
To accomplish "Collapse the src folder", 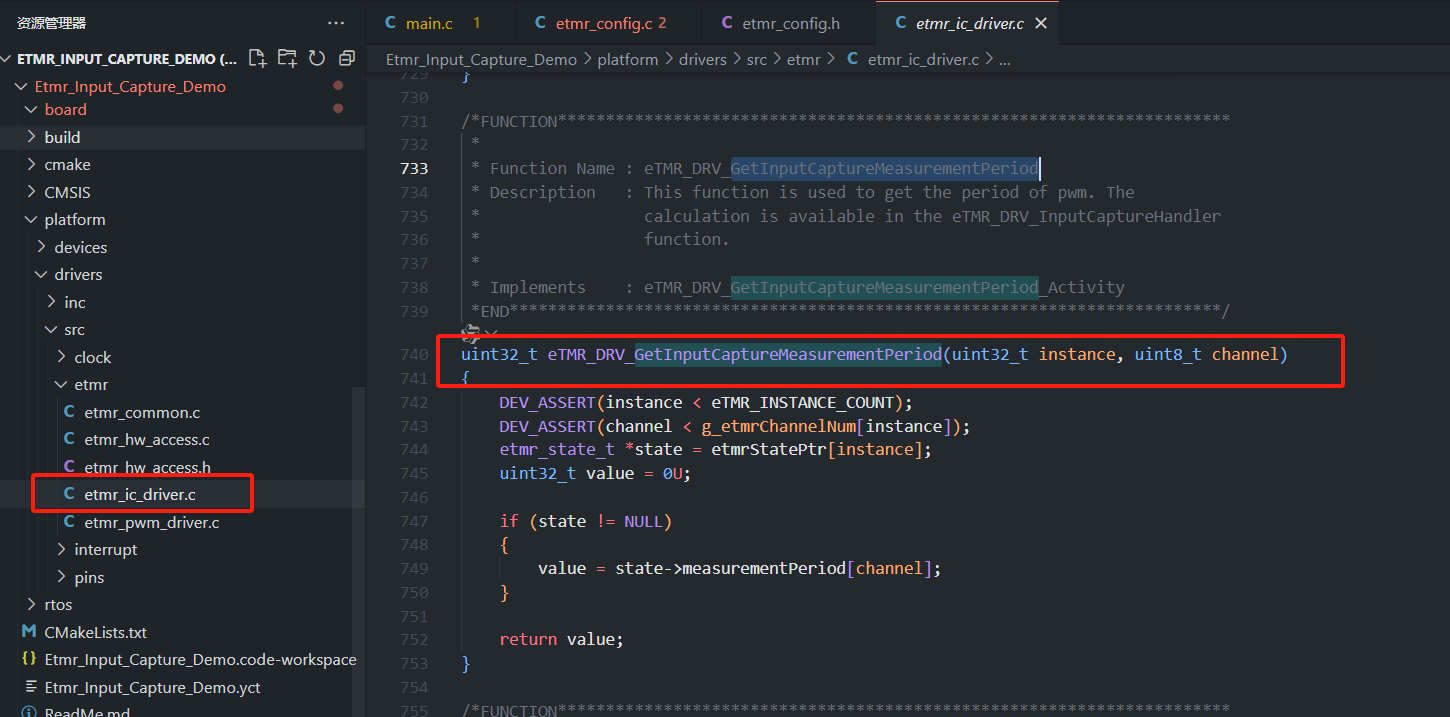I will (52, 329).
